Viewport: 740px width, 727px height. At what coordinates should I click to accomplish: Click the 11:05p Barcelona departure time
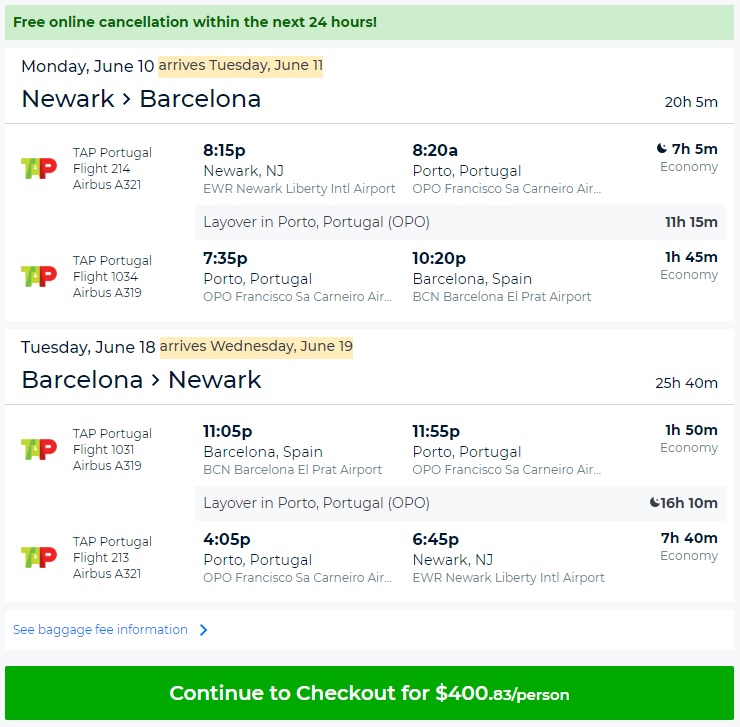pyautogui.click(x=227, y=431)
